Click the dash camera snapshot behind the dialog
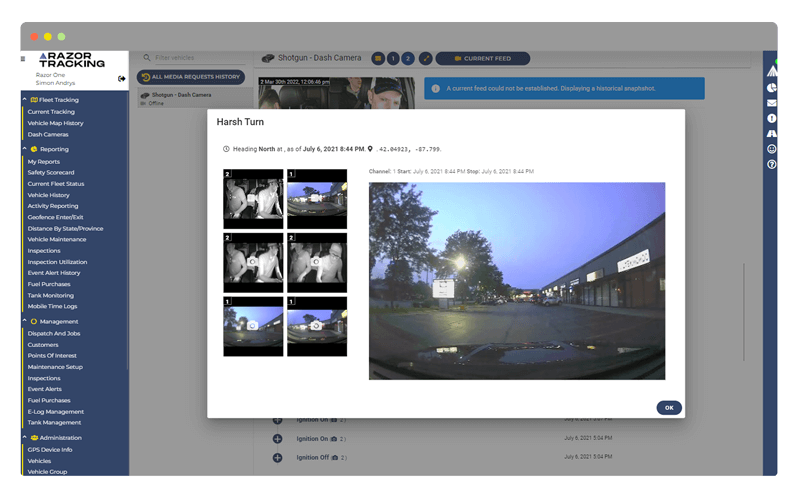This screenshot has height=498, width=800. point(336,93)
